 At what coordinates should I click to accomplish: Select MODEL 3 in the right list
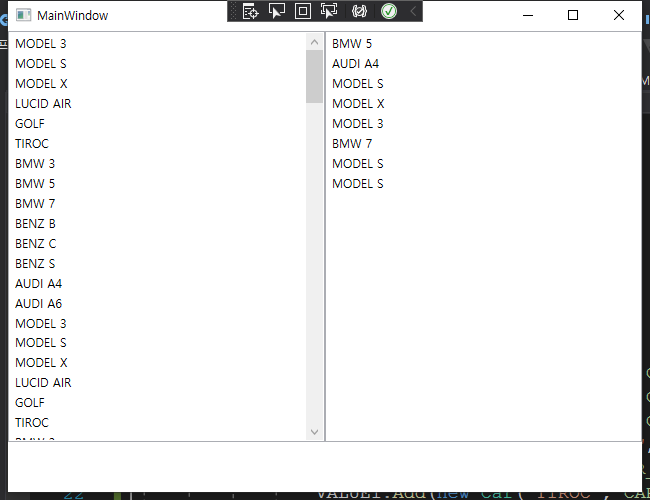tap(483, 124)
